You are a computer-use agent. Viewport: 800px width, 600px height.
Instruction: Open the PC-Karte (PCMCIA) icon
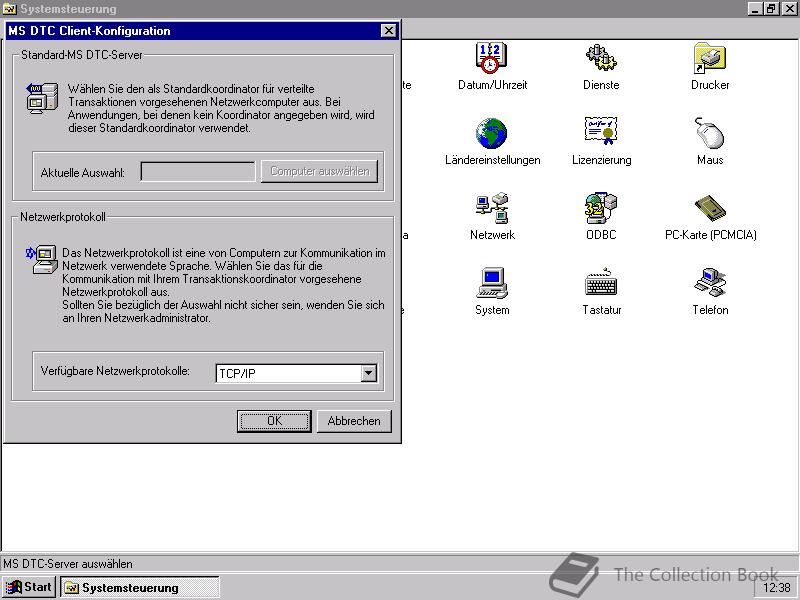(710, 208)
